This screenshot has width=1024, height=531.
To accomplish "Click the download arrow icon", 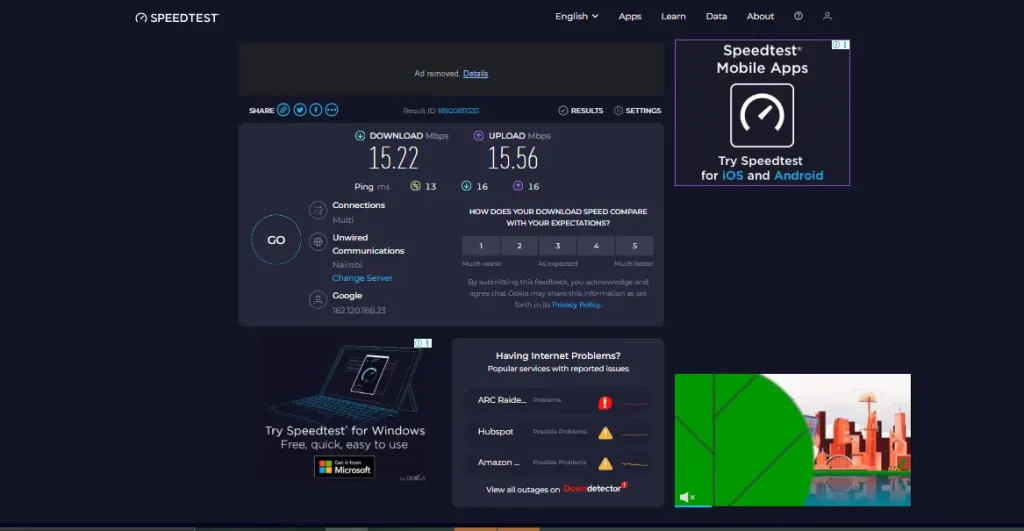I will click(x=360, y=136).
